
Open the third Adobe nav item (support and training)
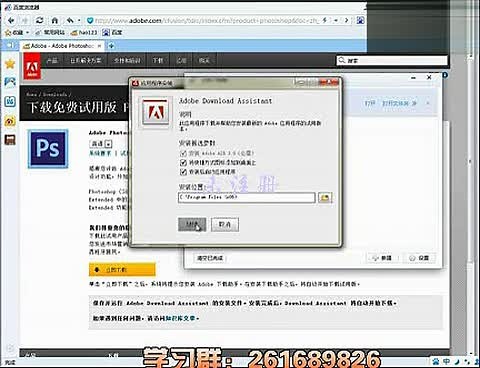coord(127,60)
